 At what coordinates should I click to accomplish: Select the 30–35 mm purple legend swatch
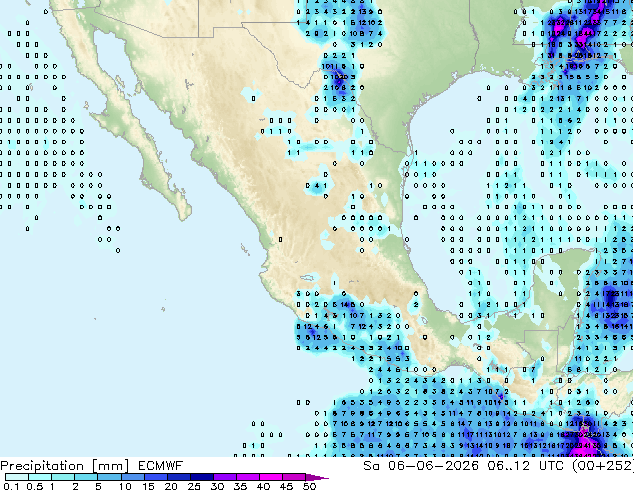click(x=224, y=477)
